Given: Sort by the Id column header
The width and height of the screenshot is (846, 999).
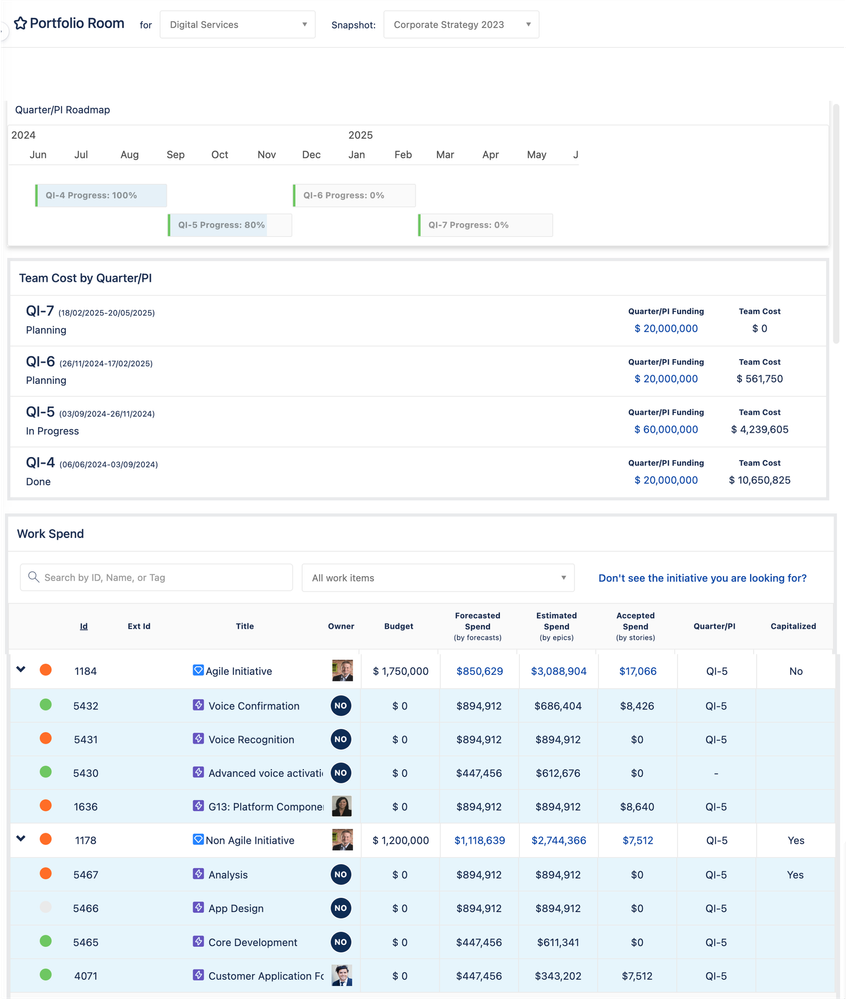Looking at the screenshot, I should [x=84, y=627].
